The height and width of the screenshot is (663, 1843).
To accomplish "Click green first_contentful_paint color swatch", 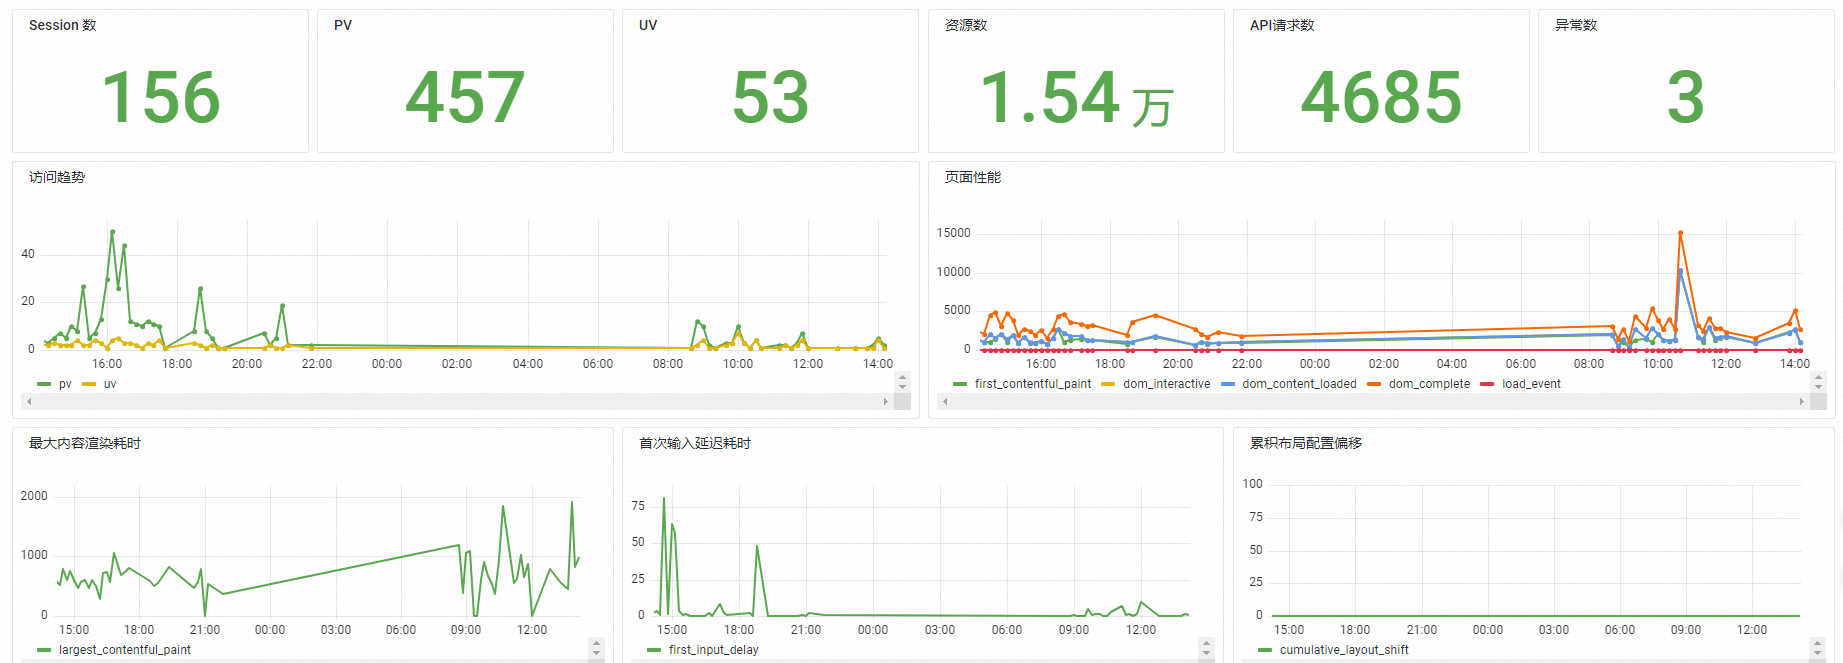I will (x=960, y=384).
